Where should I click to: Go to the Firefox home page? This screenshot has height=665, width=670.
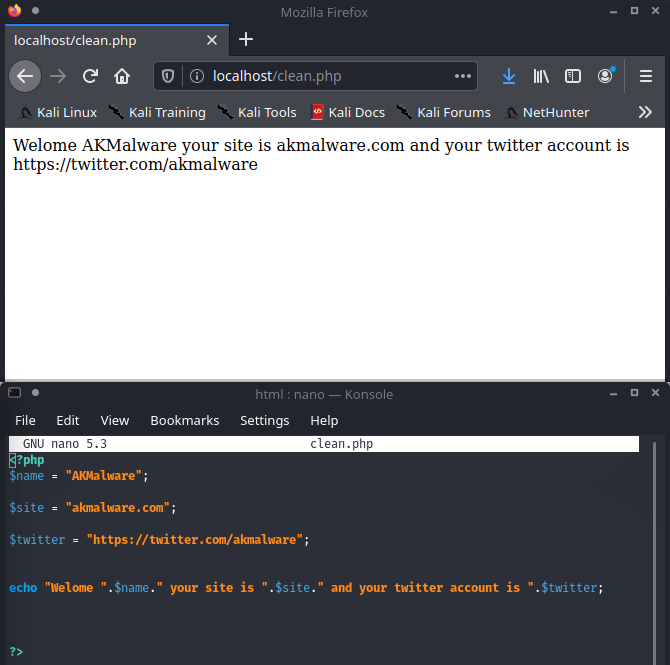click(122, 76)
